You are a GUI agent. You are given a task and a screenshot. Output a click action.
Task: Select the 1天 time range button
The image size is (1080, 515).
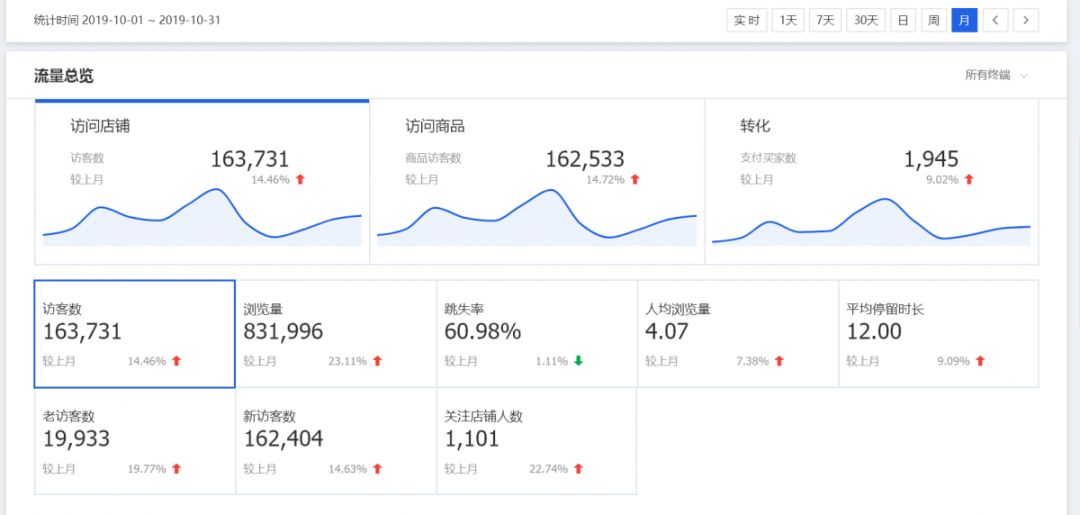click(x=788, y=20)
